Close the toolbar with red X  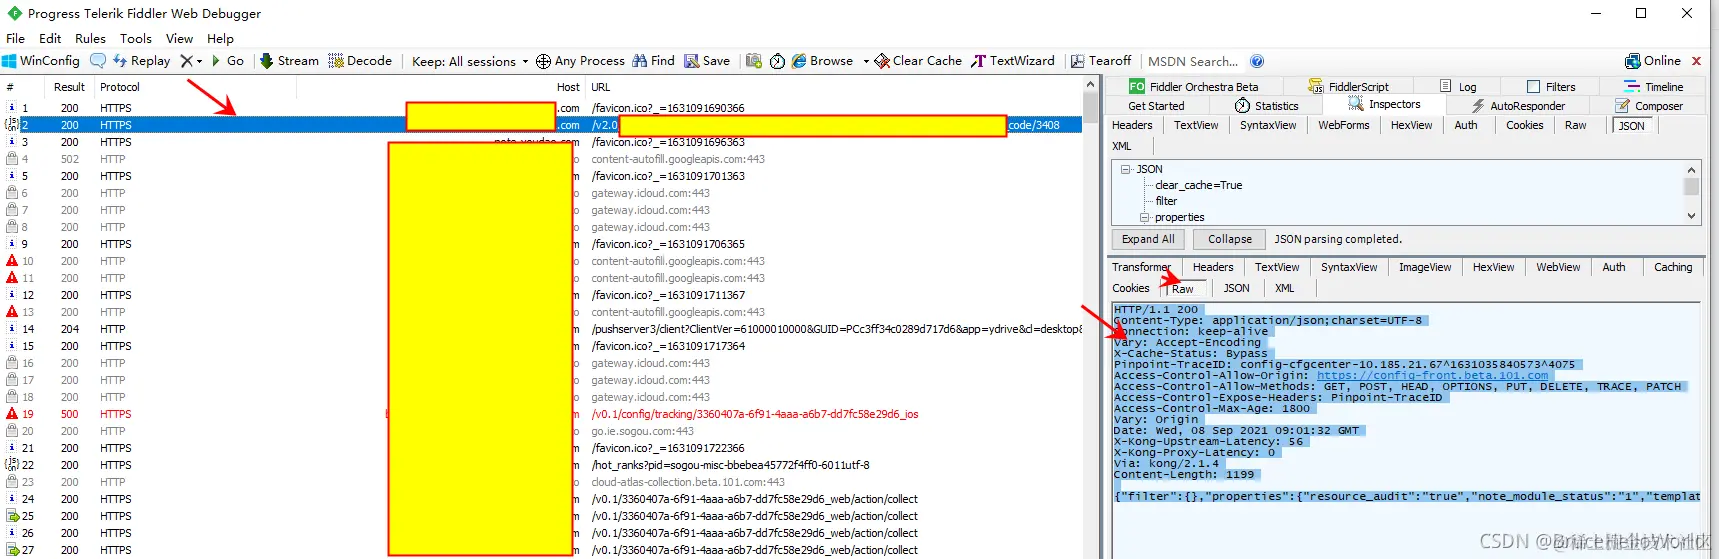pos(1696,61)
